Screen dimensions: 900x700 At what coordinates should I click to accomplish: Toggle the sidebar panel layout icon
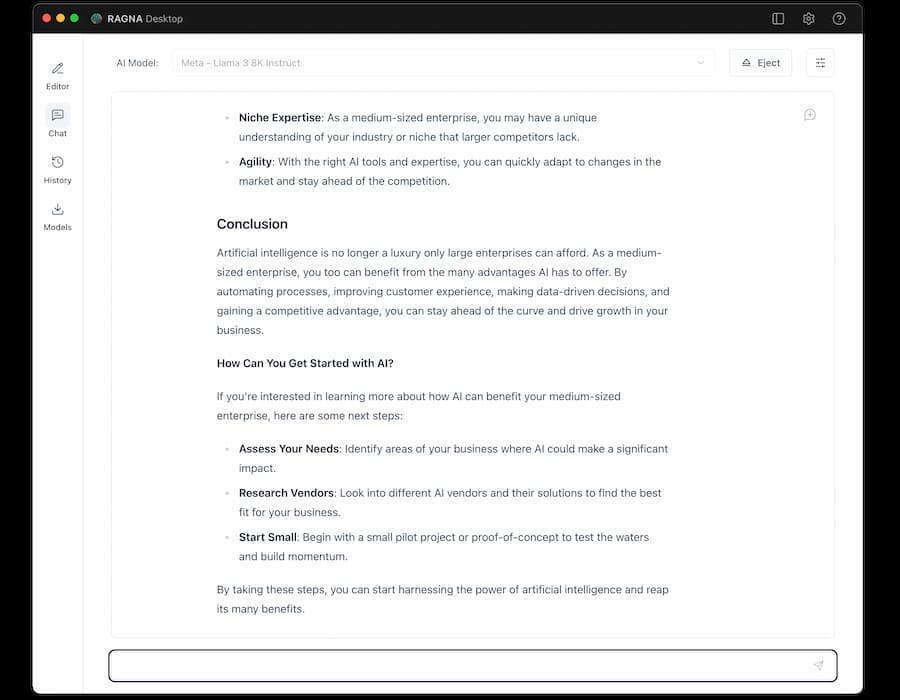coord(778,19)
